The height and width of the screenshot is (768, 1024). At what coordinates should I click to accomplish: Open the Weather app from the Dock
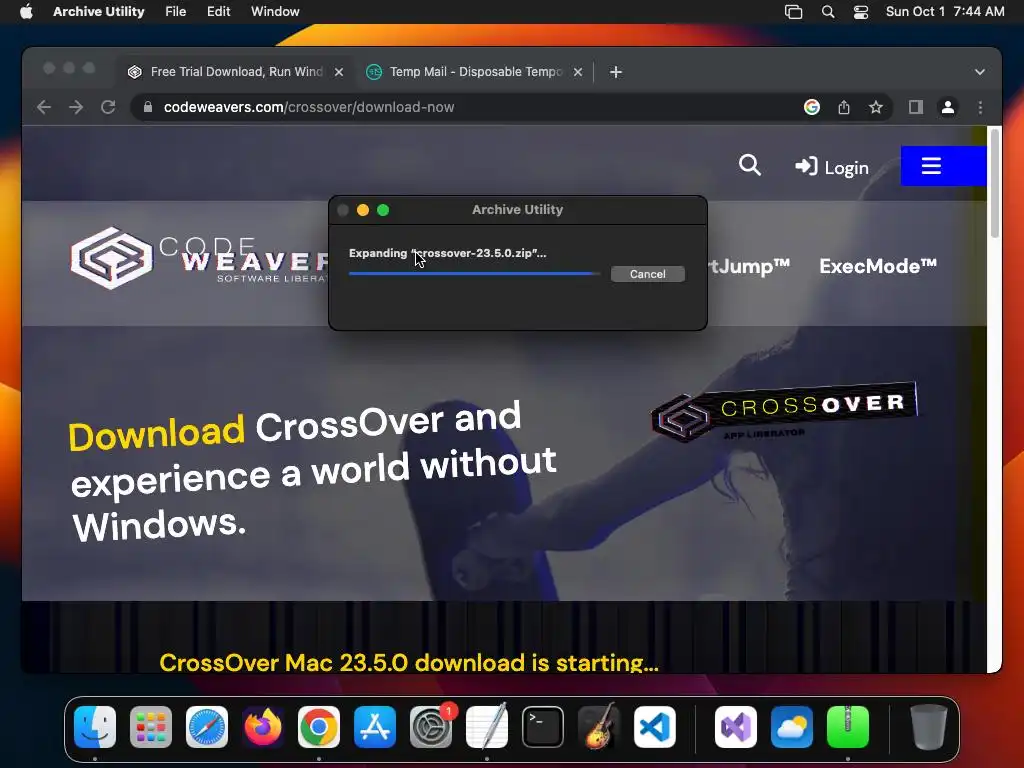pyautogui.click(x=792, y=727)
